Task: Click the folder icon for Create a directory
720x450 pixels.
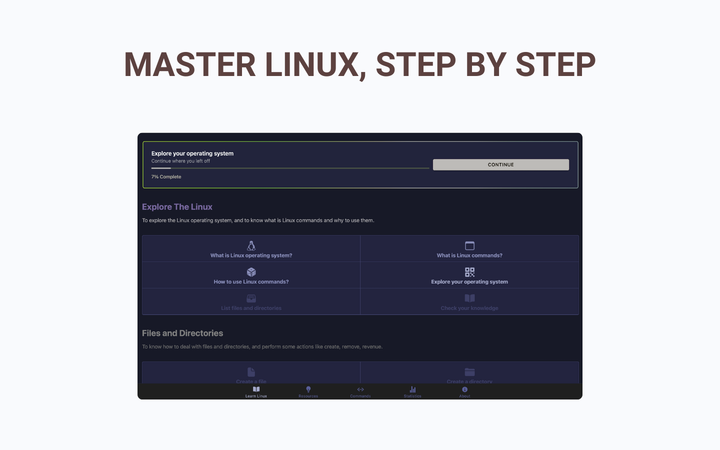Action: 469,372
